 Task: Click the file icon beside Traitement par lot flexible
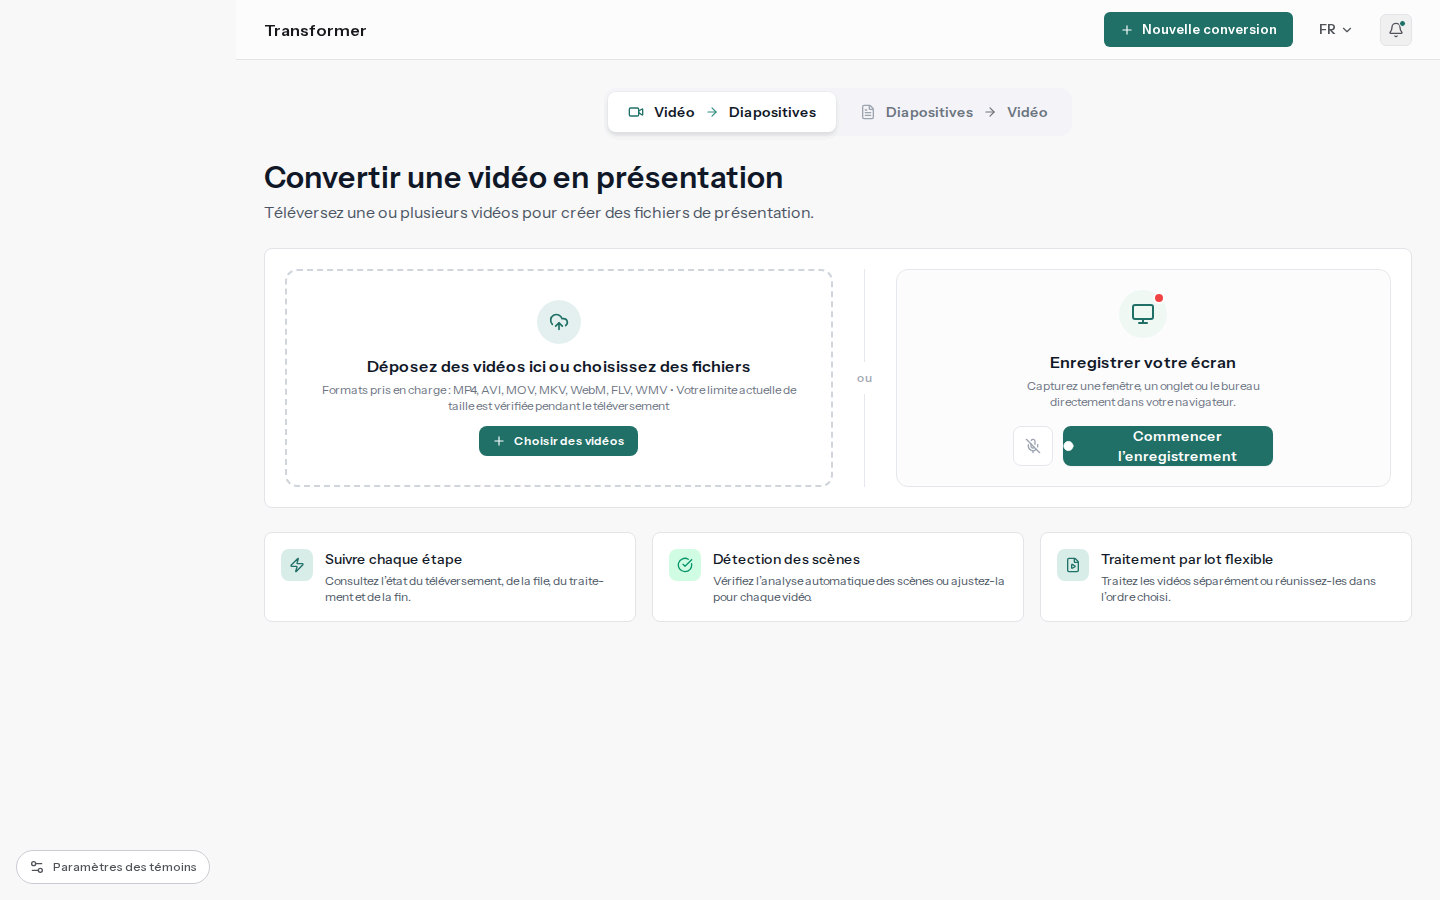[1073, 565]
